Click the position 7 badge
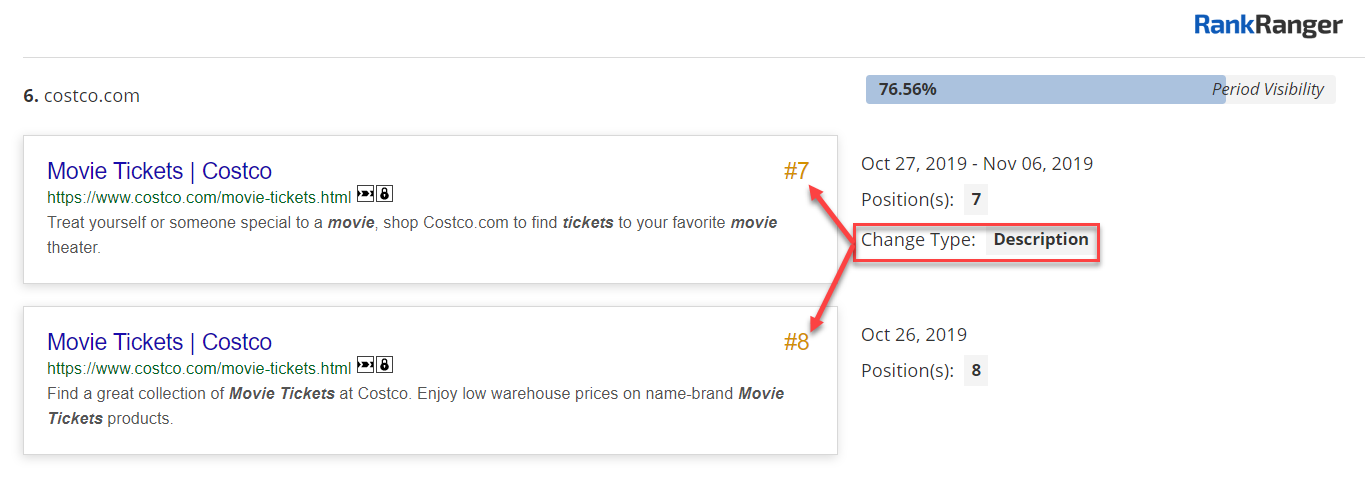This screenshot has width=1365, height=485. pos(976,200)
